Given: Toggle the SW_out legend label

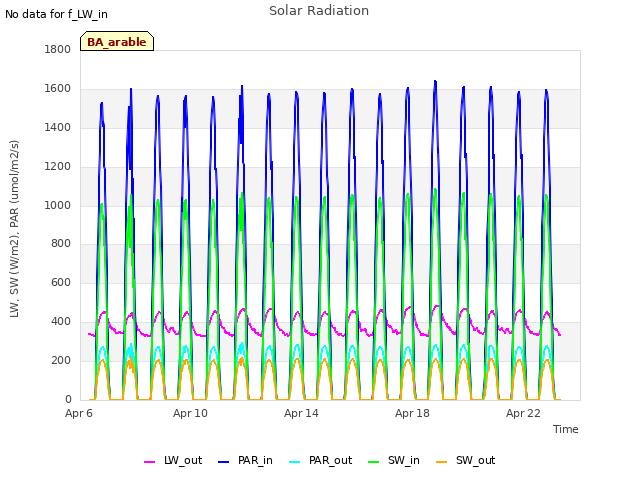Looking at the screenshot, I should (x=476, y=460).
